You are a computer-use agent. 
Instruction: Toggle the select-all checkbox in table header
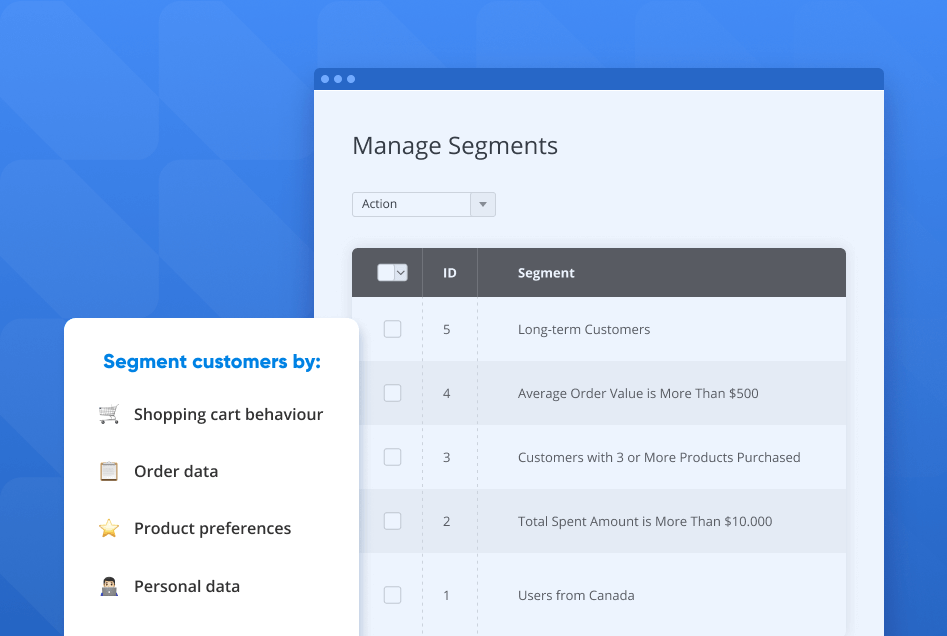pyautogui.click(x=385, y=272)
